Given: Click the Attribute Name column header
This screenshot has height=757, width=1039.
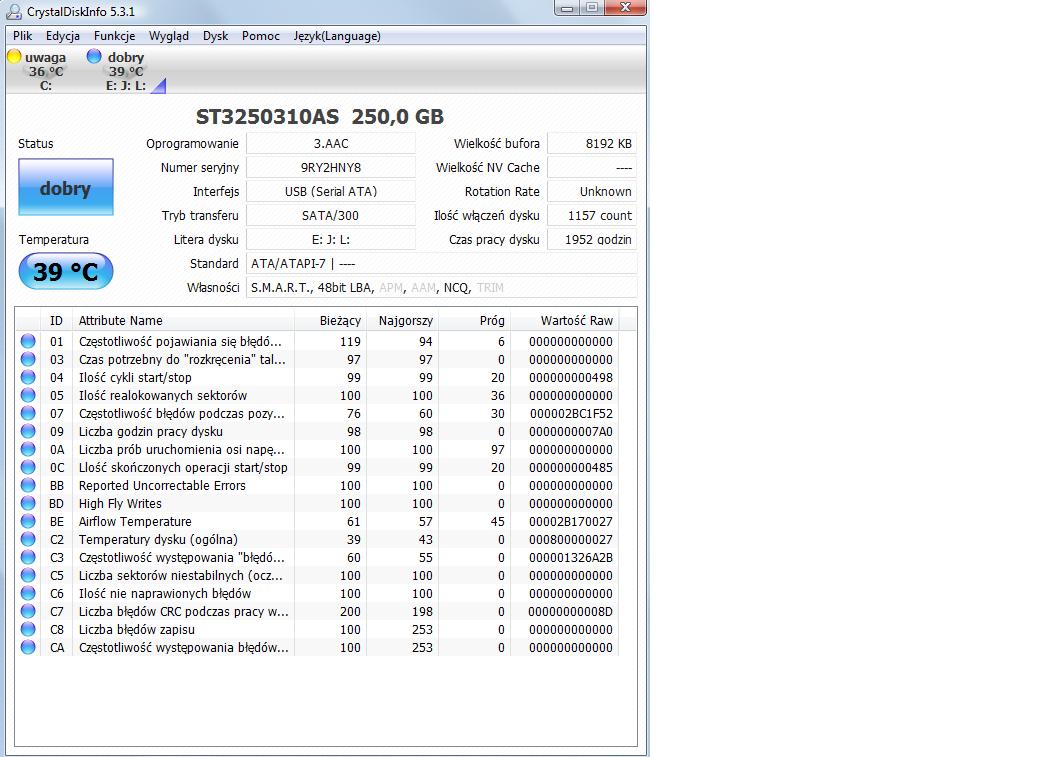Looking at the screenshot, I should tap(183, 321).
